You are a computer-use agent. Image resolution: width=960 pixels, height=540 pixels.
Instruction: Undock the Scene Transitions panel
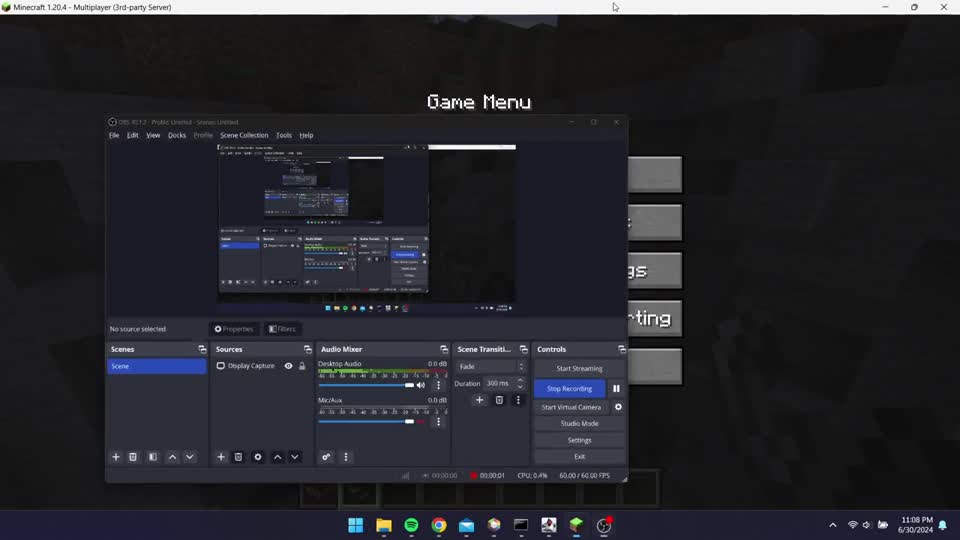523,349
